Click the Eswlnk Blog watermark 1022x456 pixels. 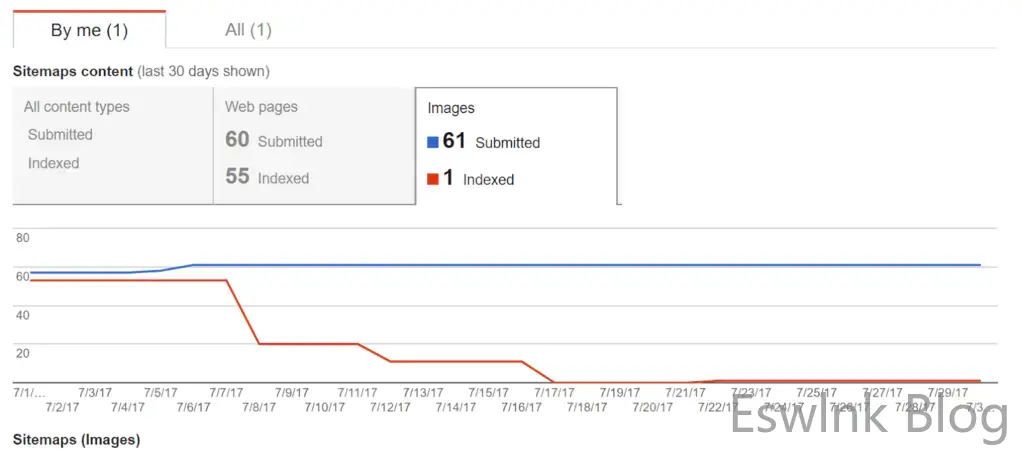coord(868,417)
